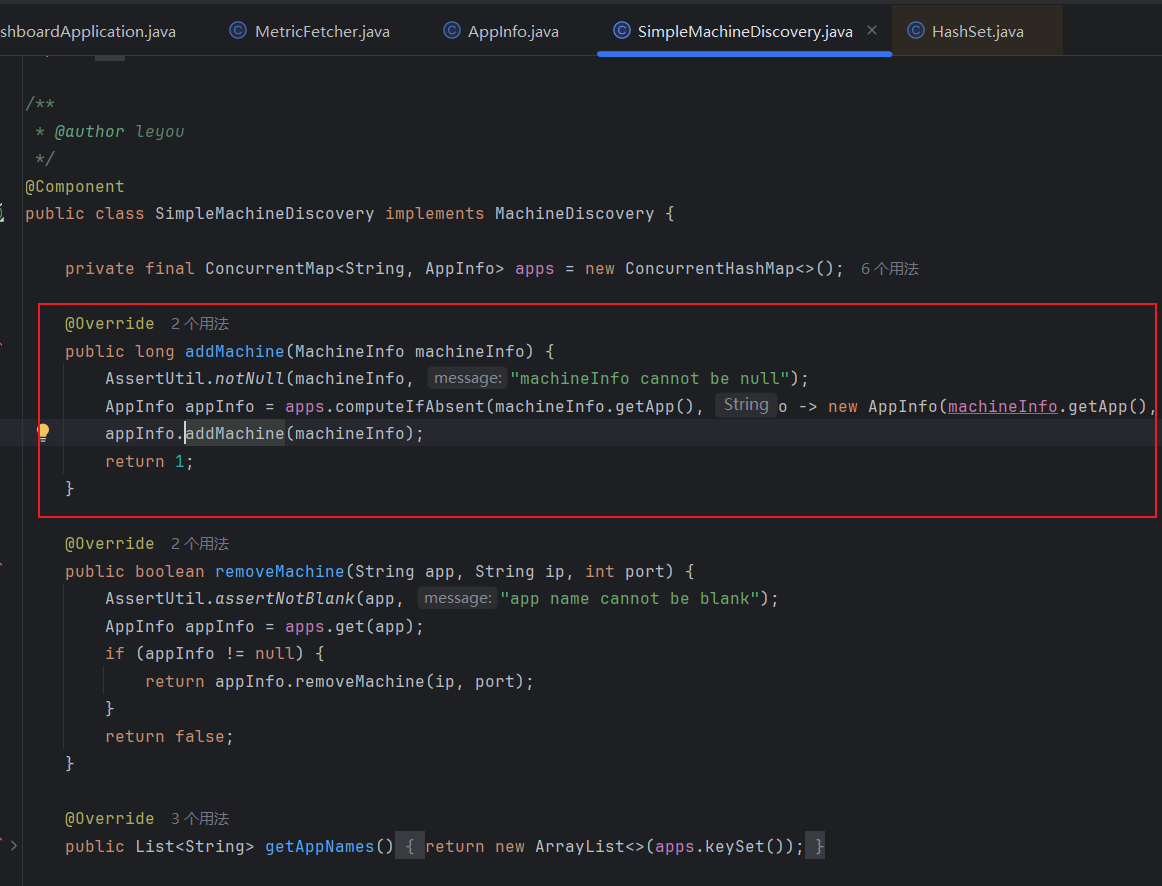Expand the folded closing brace after apps.keySet()
The height and width of the screenshot is (886, 1162).
818,846
